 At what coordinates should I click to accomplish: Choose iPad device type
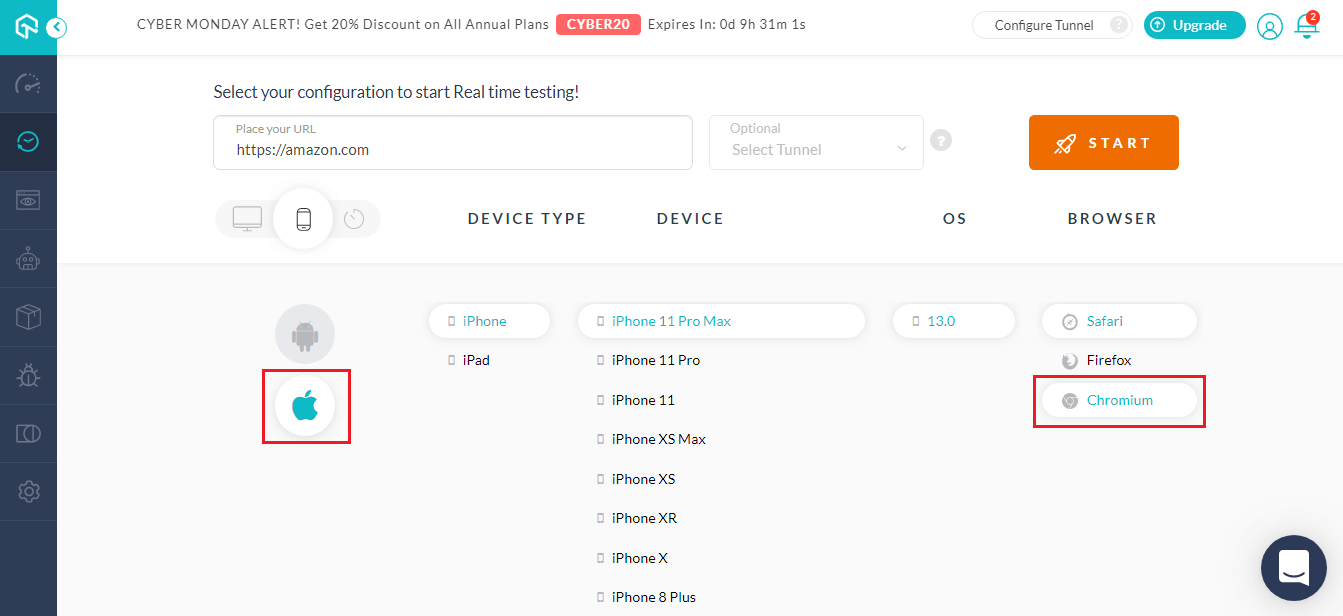[x=476, y=360]
